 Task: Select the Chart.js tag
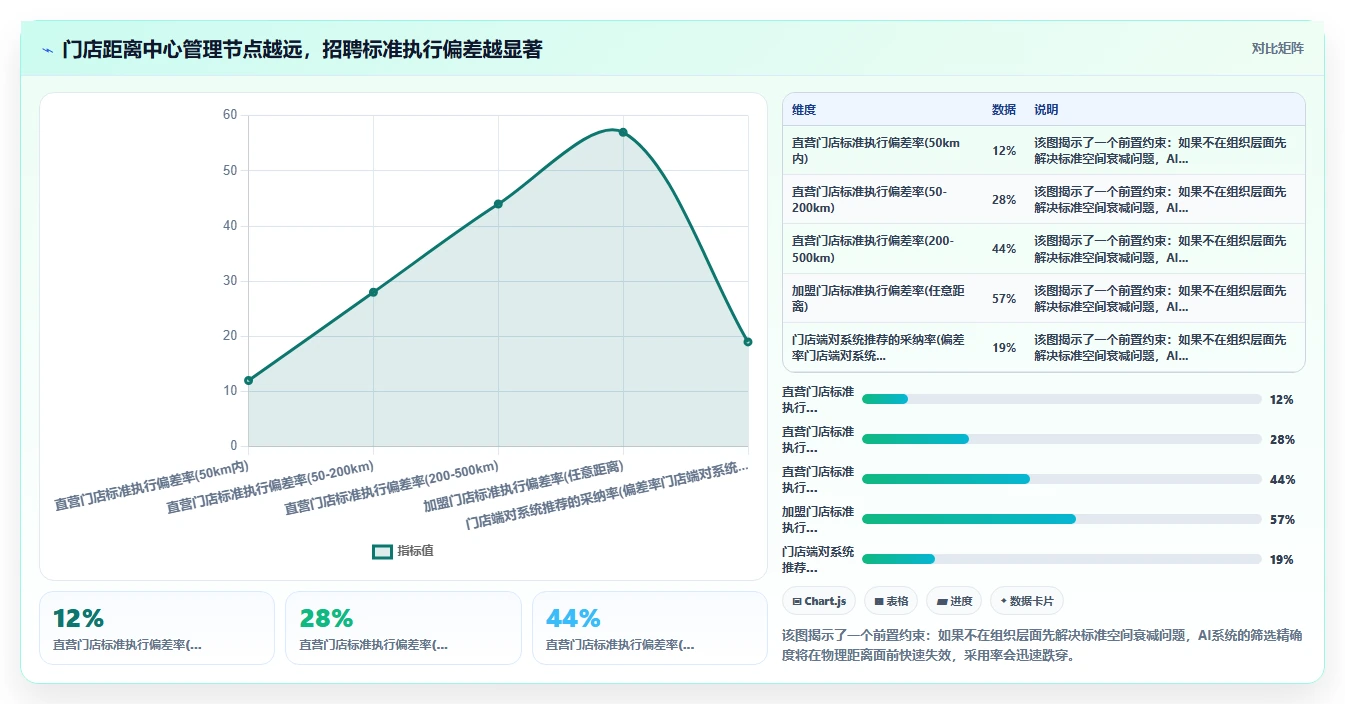point(819,601)
